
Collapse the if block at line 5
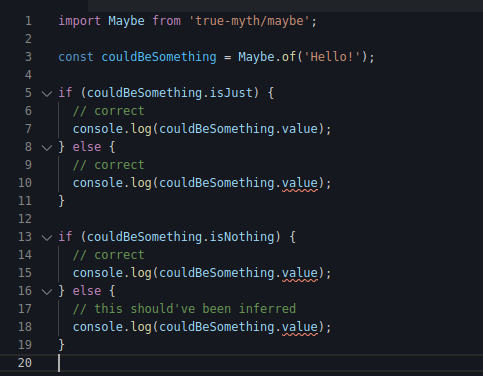[x=47, y=94]
